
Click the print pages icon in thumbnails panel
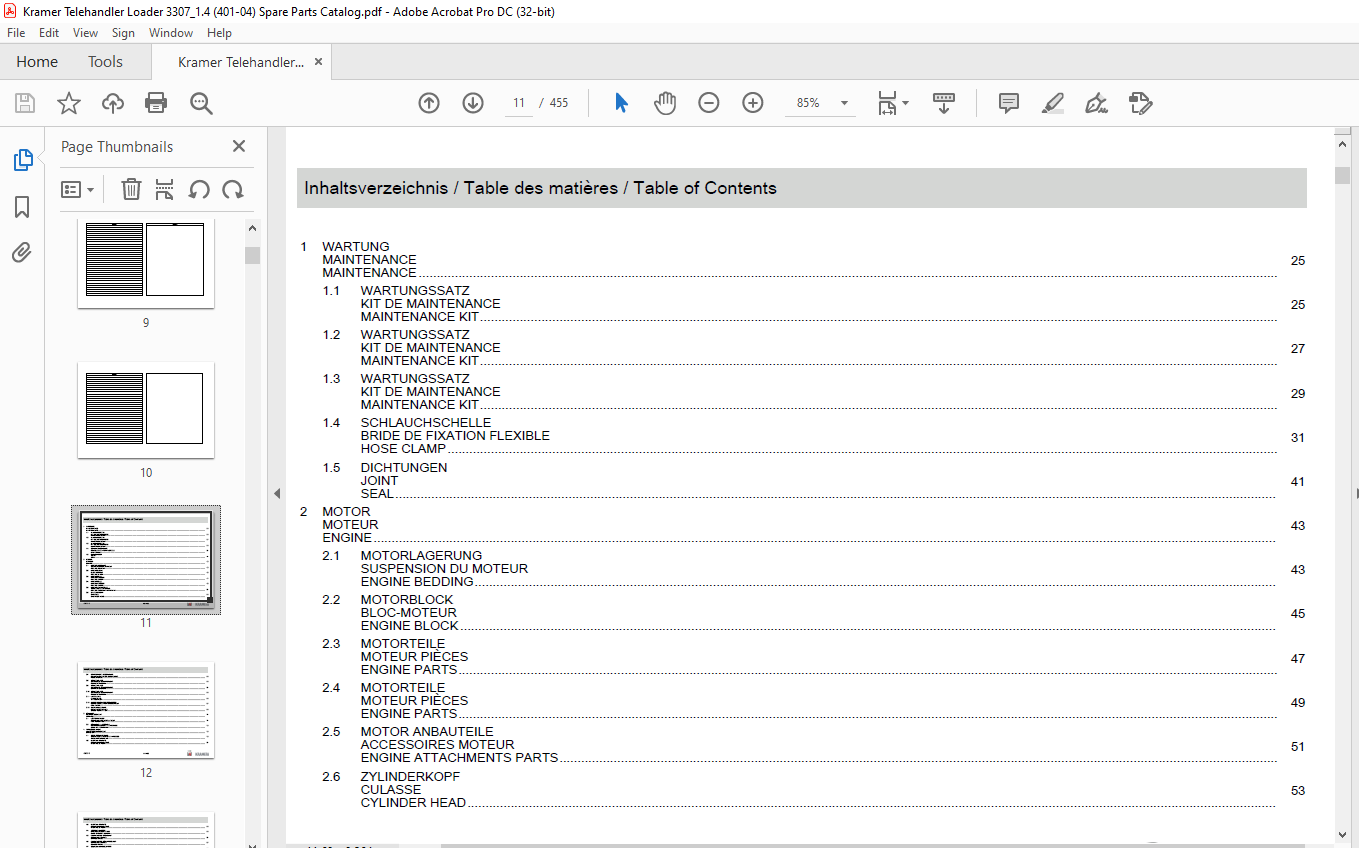coord(165,189)
